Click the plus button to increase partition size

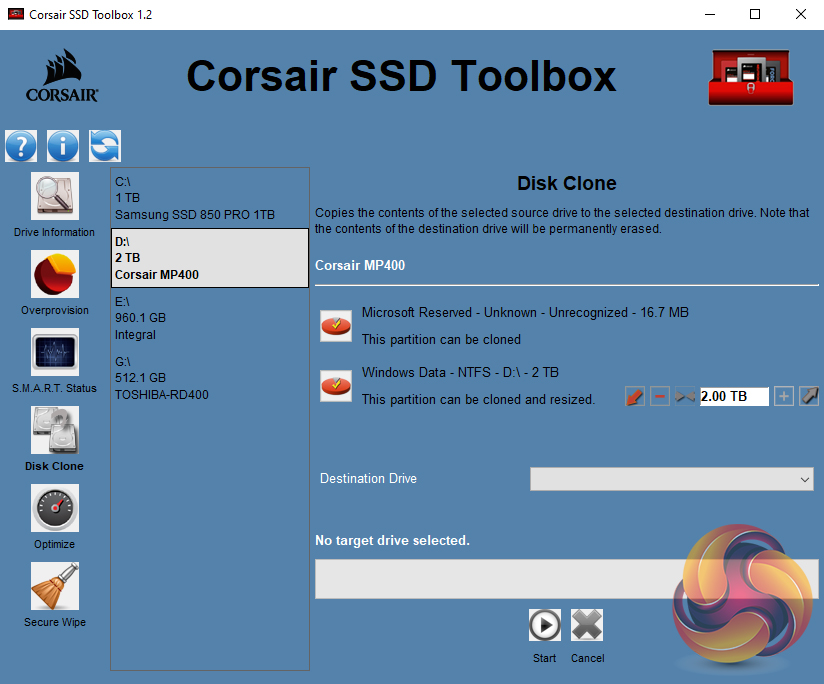[x=784, y=397]
